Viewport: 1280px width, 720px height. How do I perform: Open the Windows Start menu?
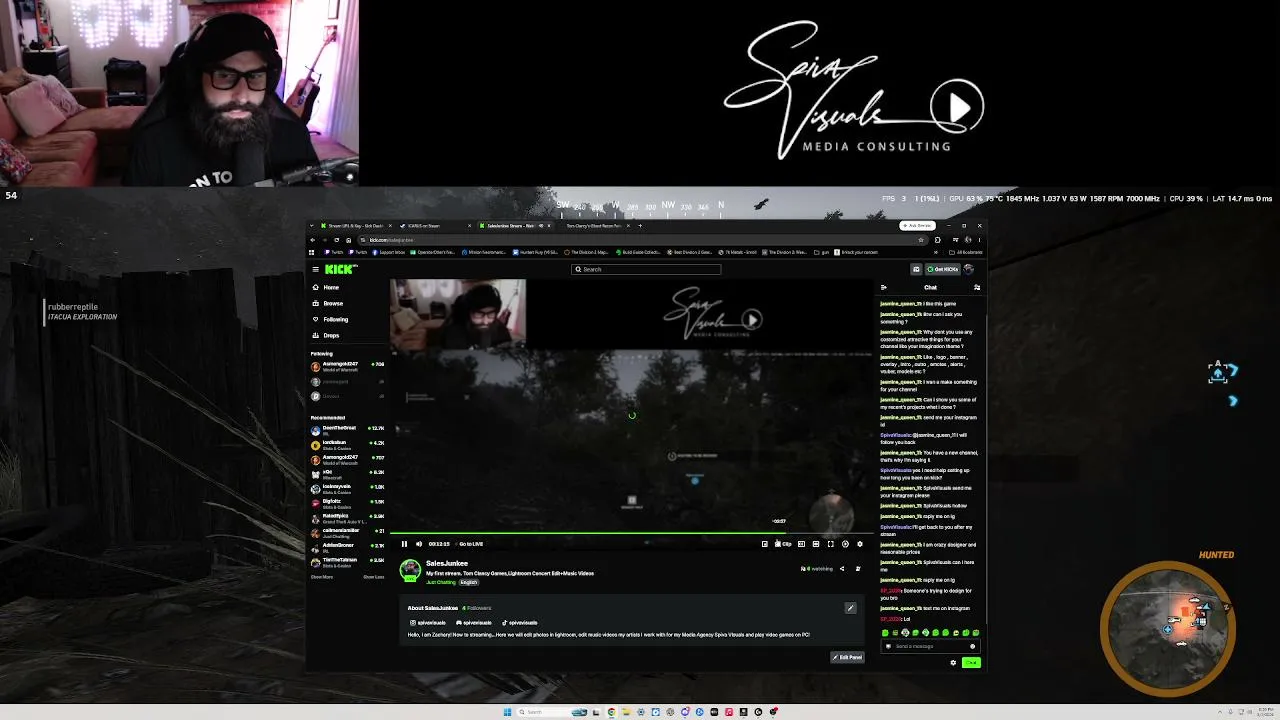click(508, 712)
